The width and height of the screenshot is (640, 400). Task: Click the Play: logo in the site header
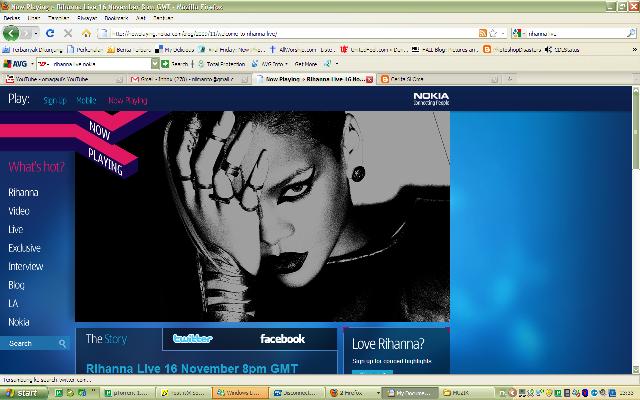[x=19, y=99]
